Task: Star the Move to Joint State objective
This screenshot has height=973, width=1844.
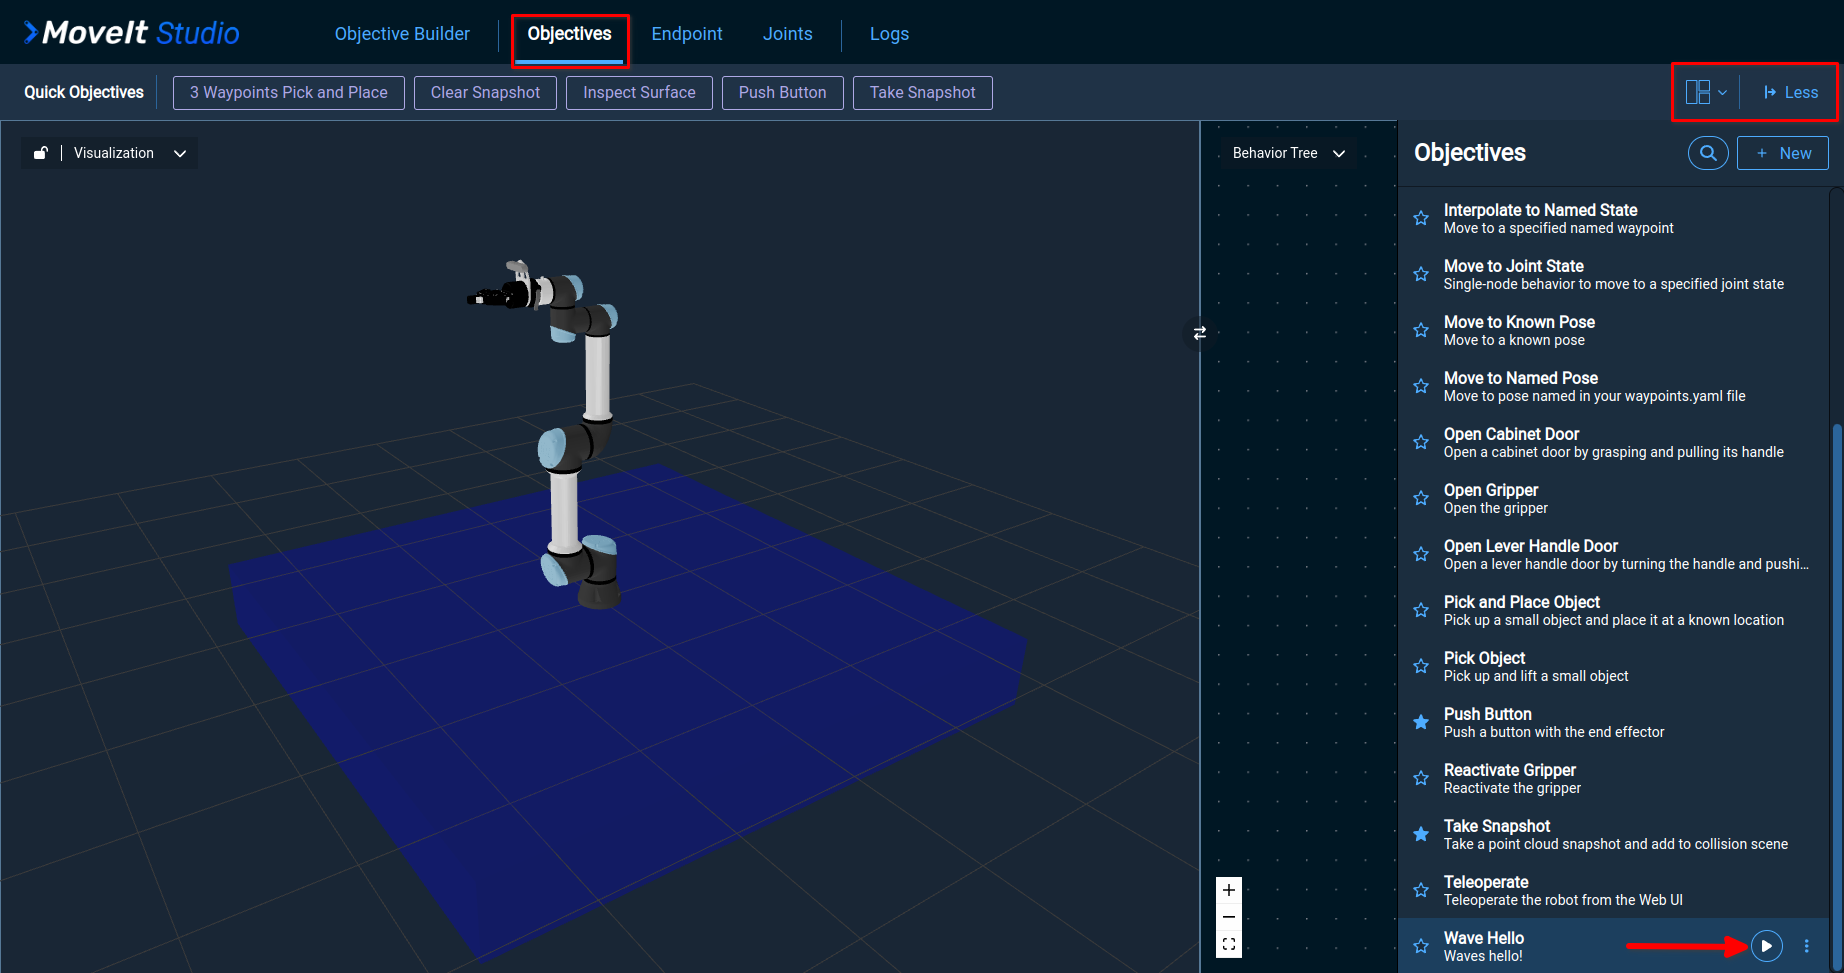Action: 1421,274
